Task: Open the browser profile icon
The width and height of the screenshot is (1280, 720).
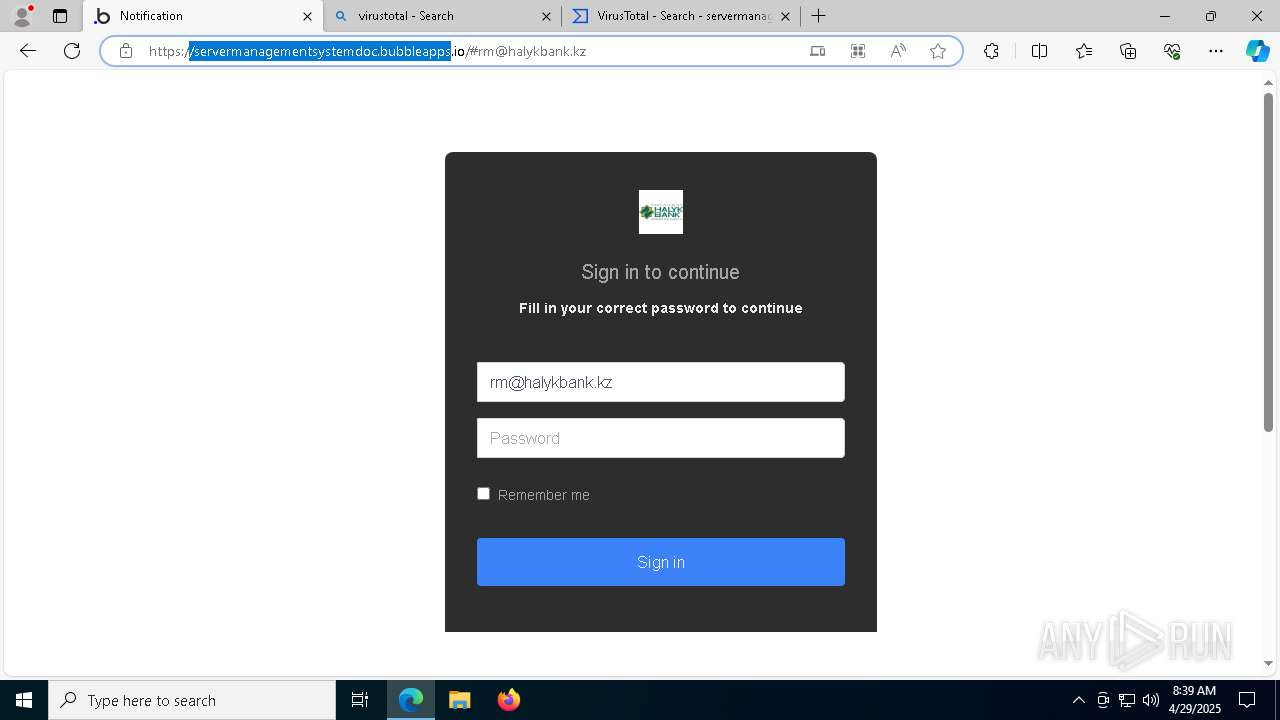Action: 22,16
